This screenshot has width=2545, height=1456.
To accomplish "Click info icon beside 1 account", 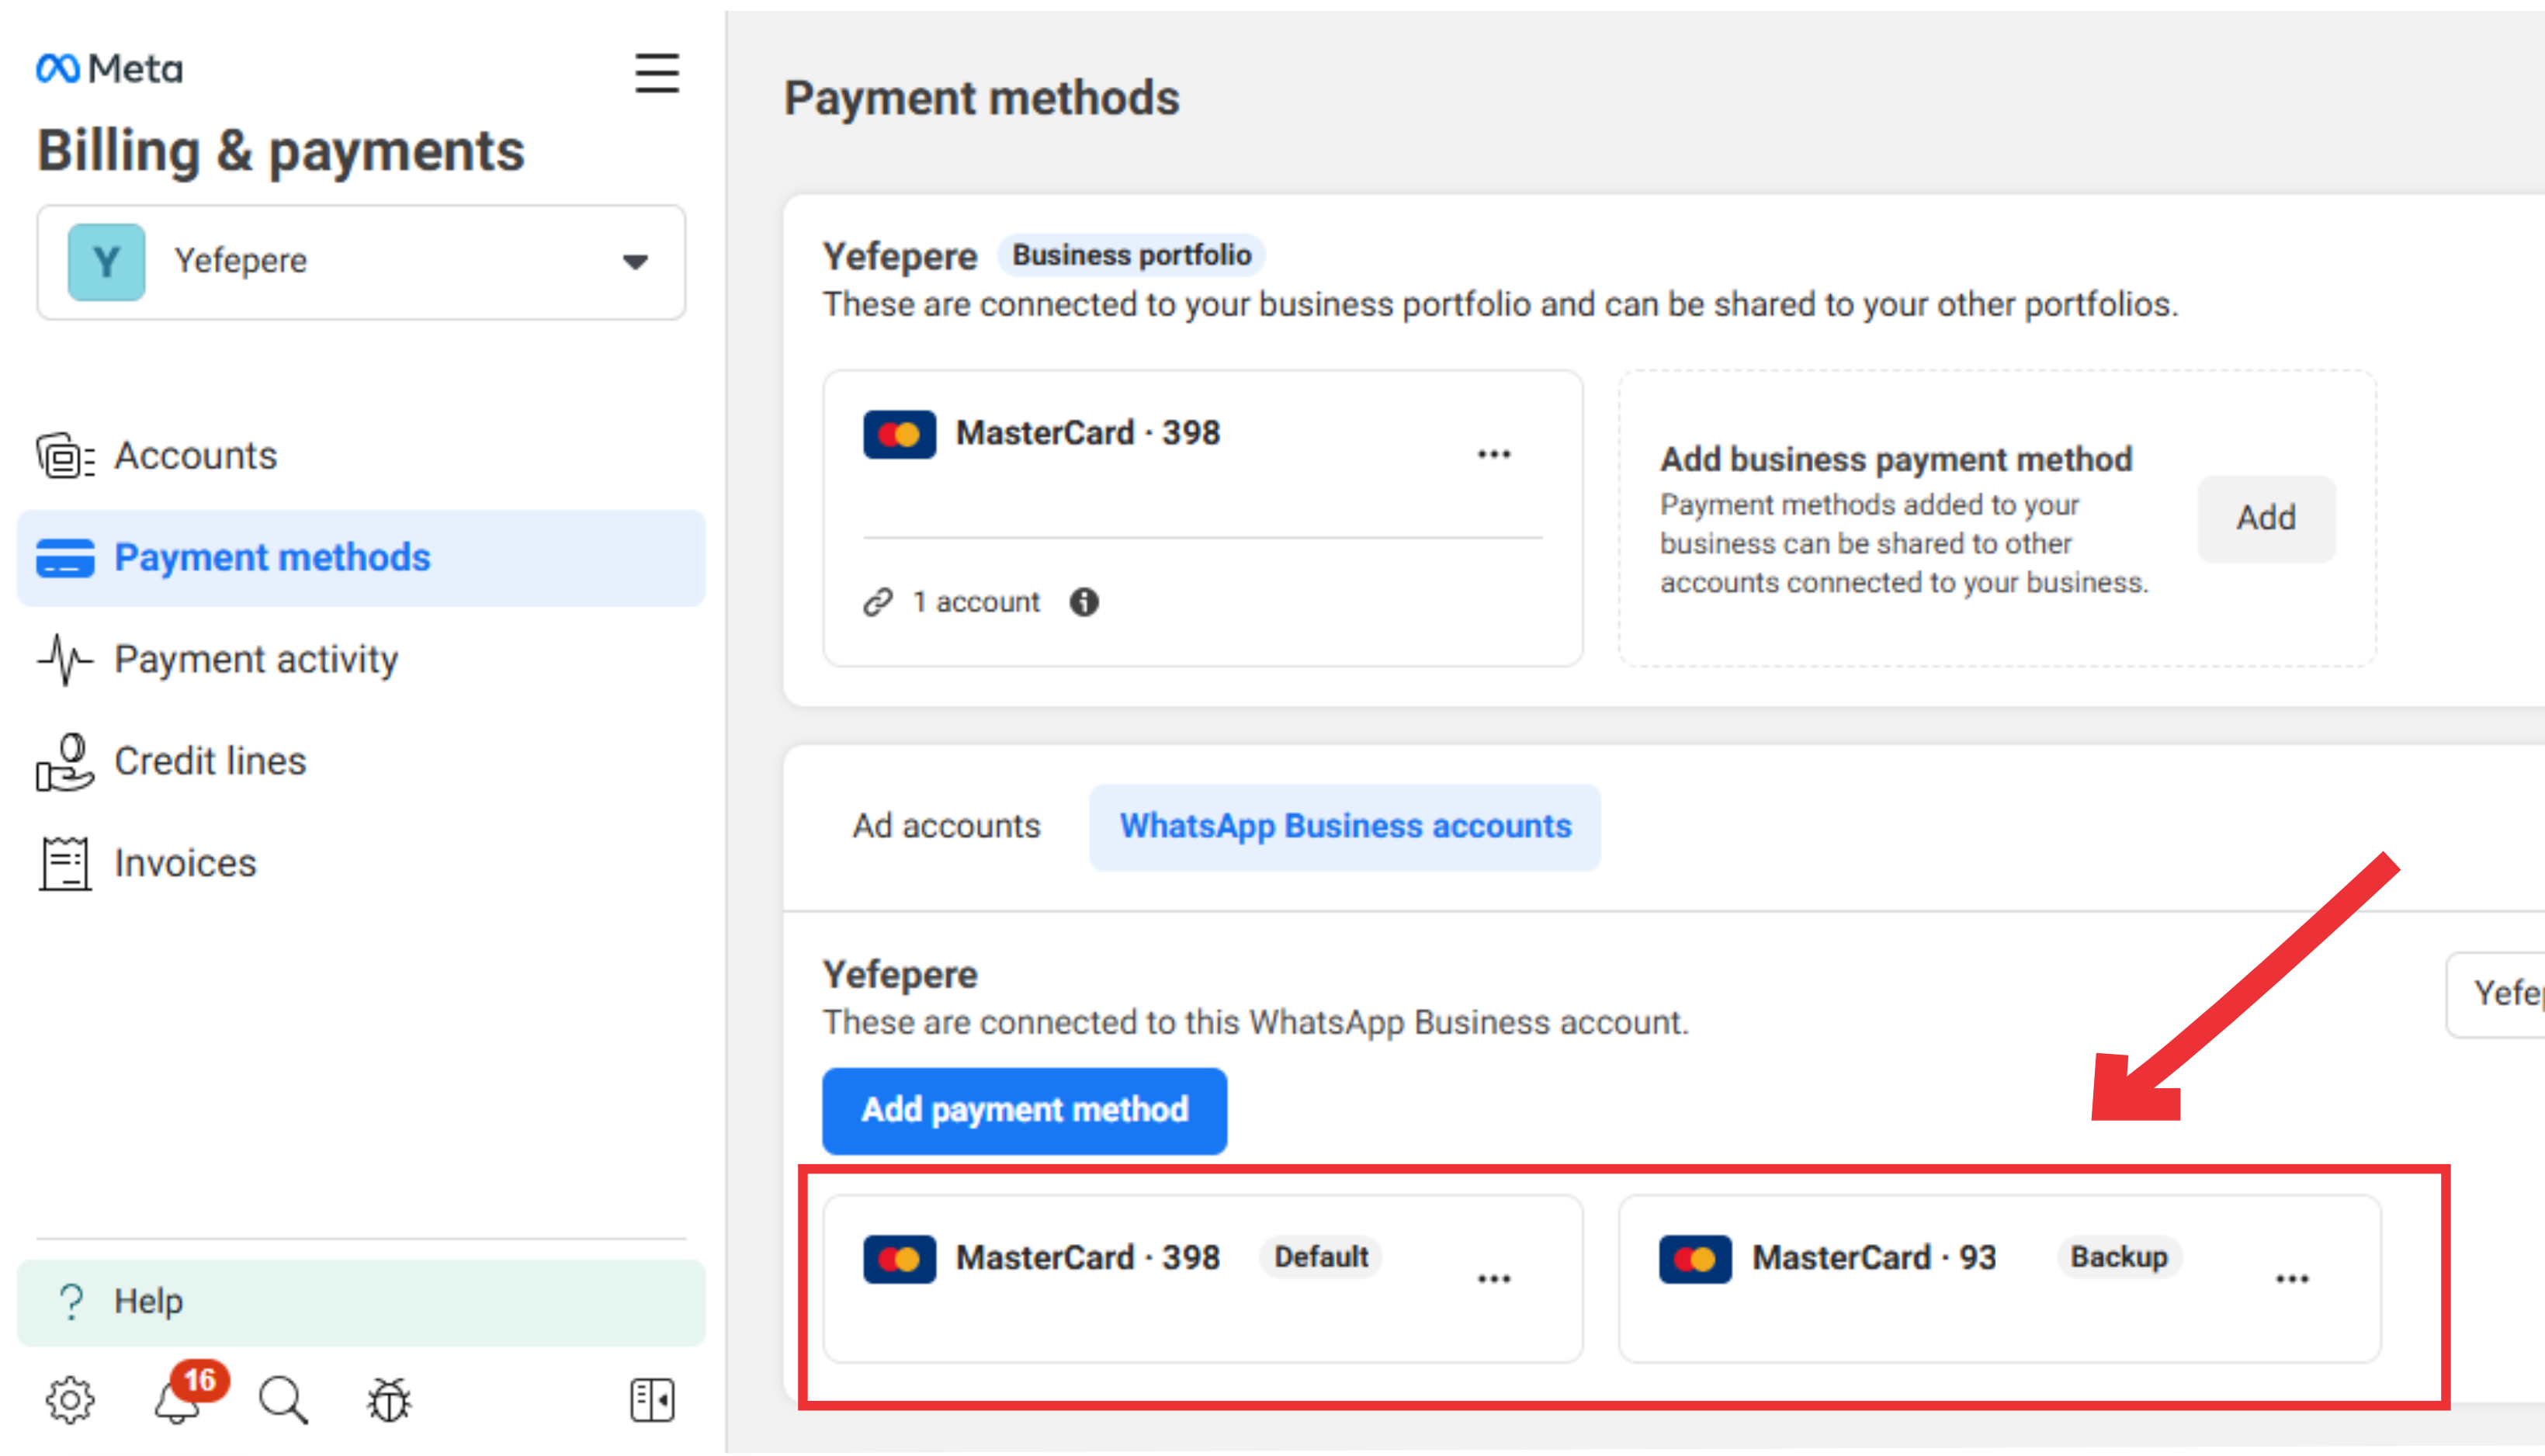I will pyautogui.click(x=1084, y=601).
